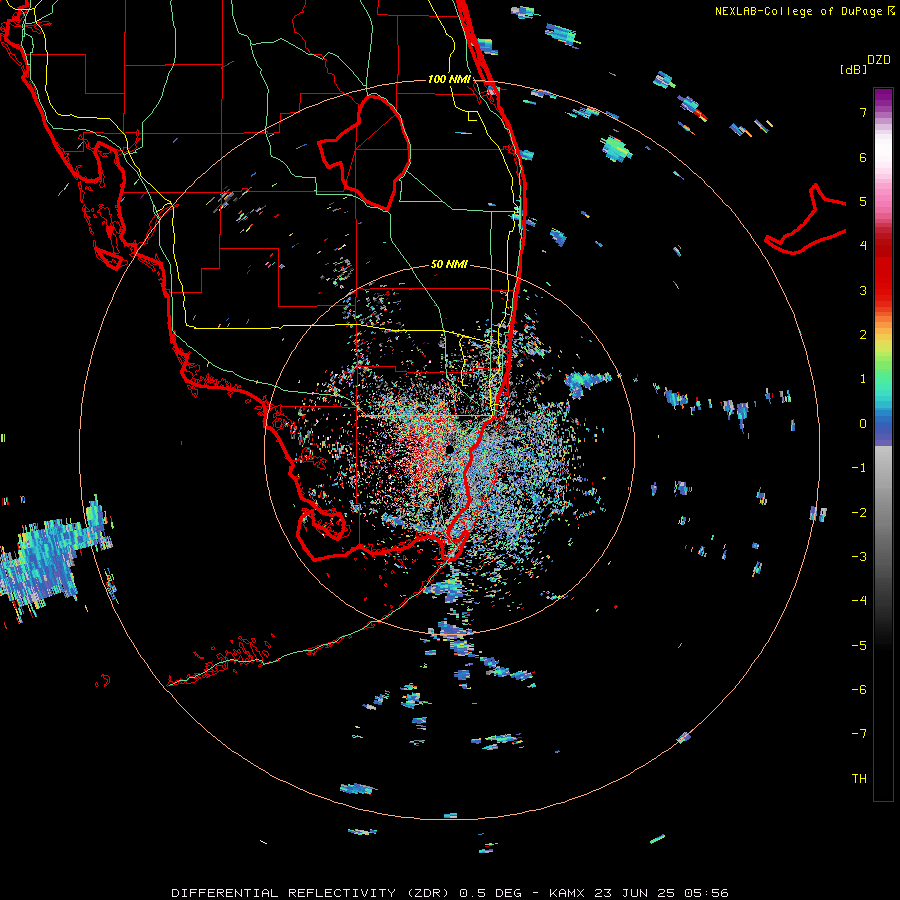Click the colorbar value label 5
The height and width of the screenshot is (900, 900).
tap(863, 201)
